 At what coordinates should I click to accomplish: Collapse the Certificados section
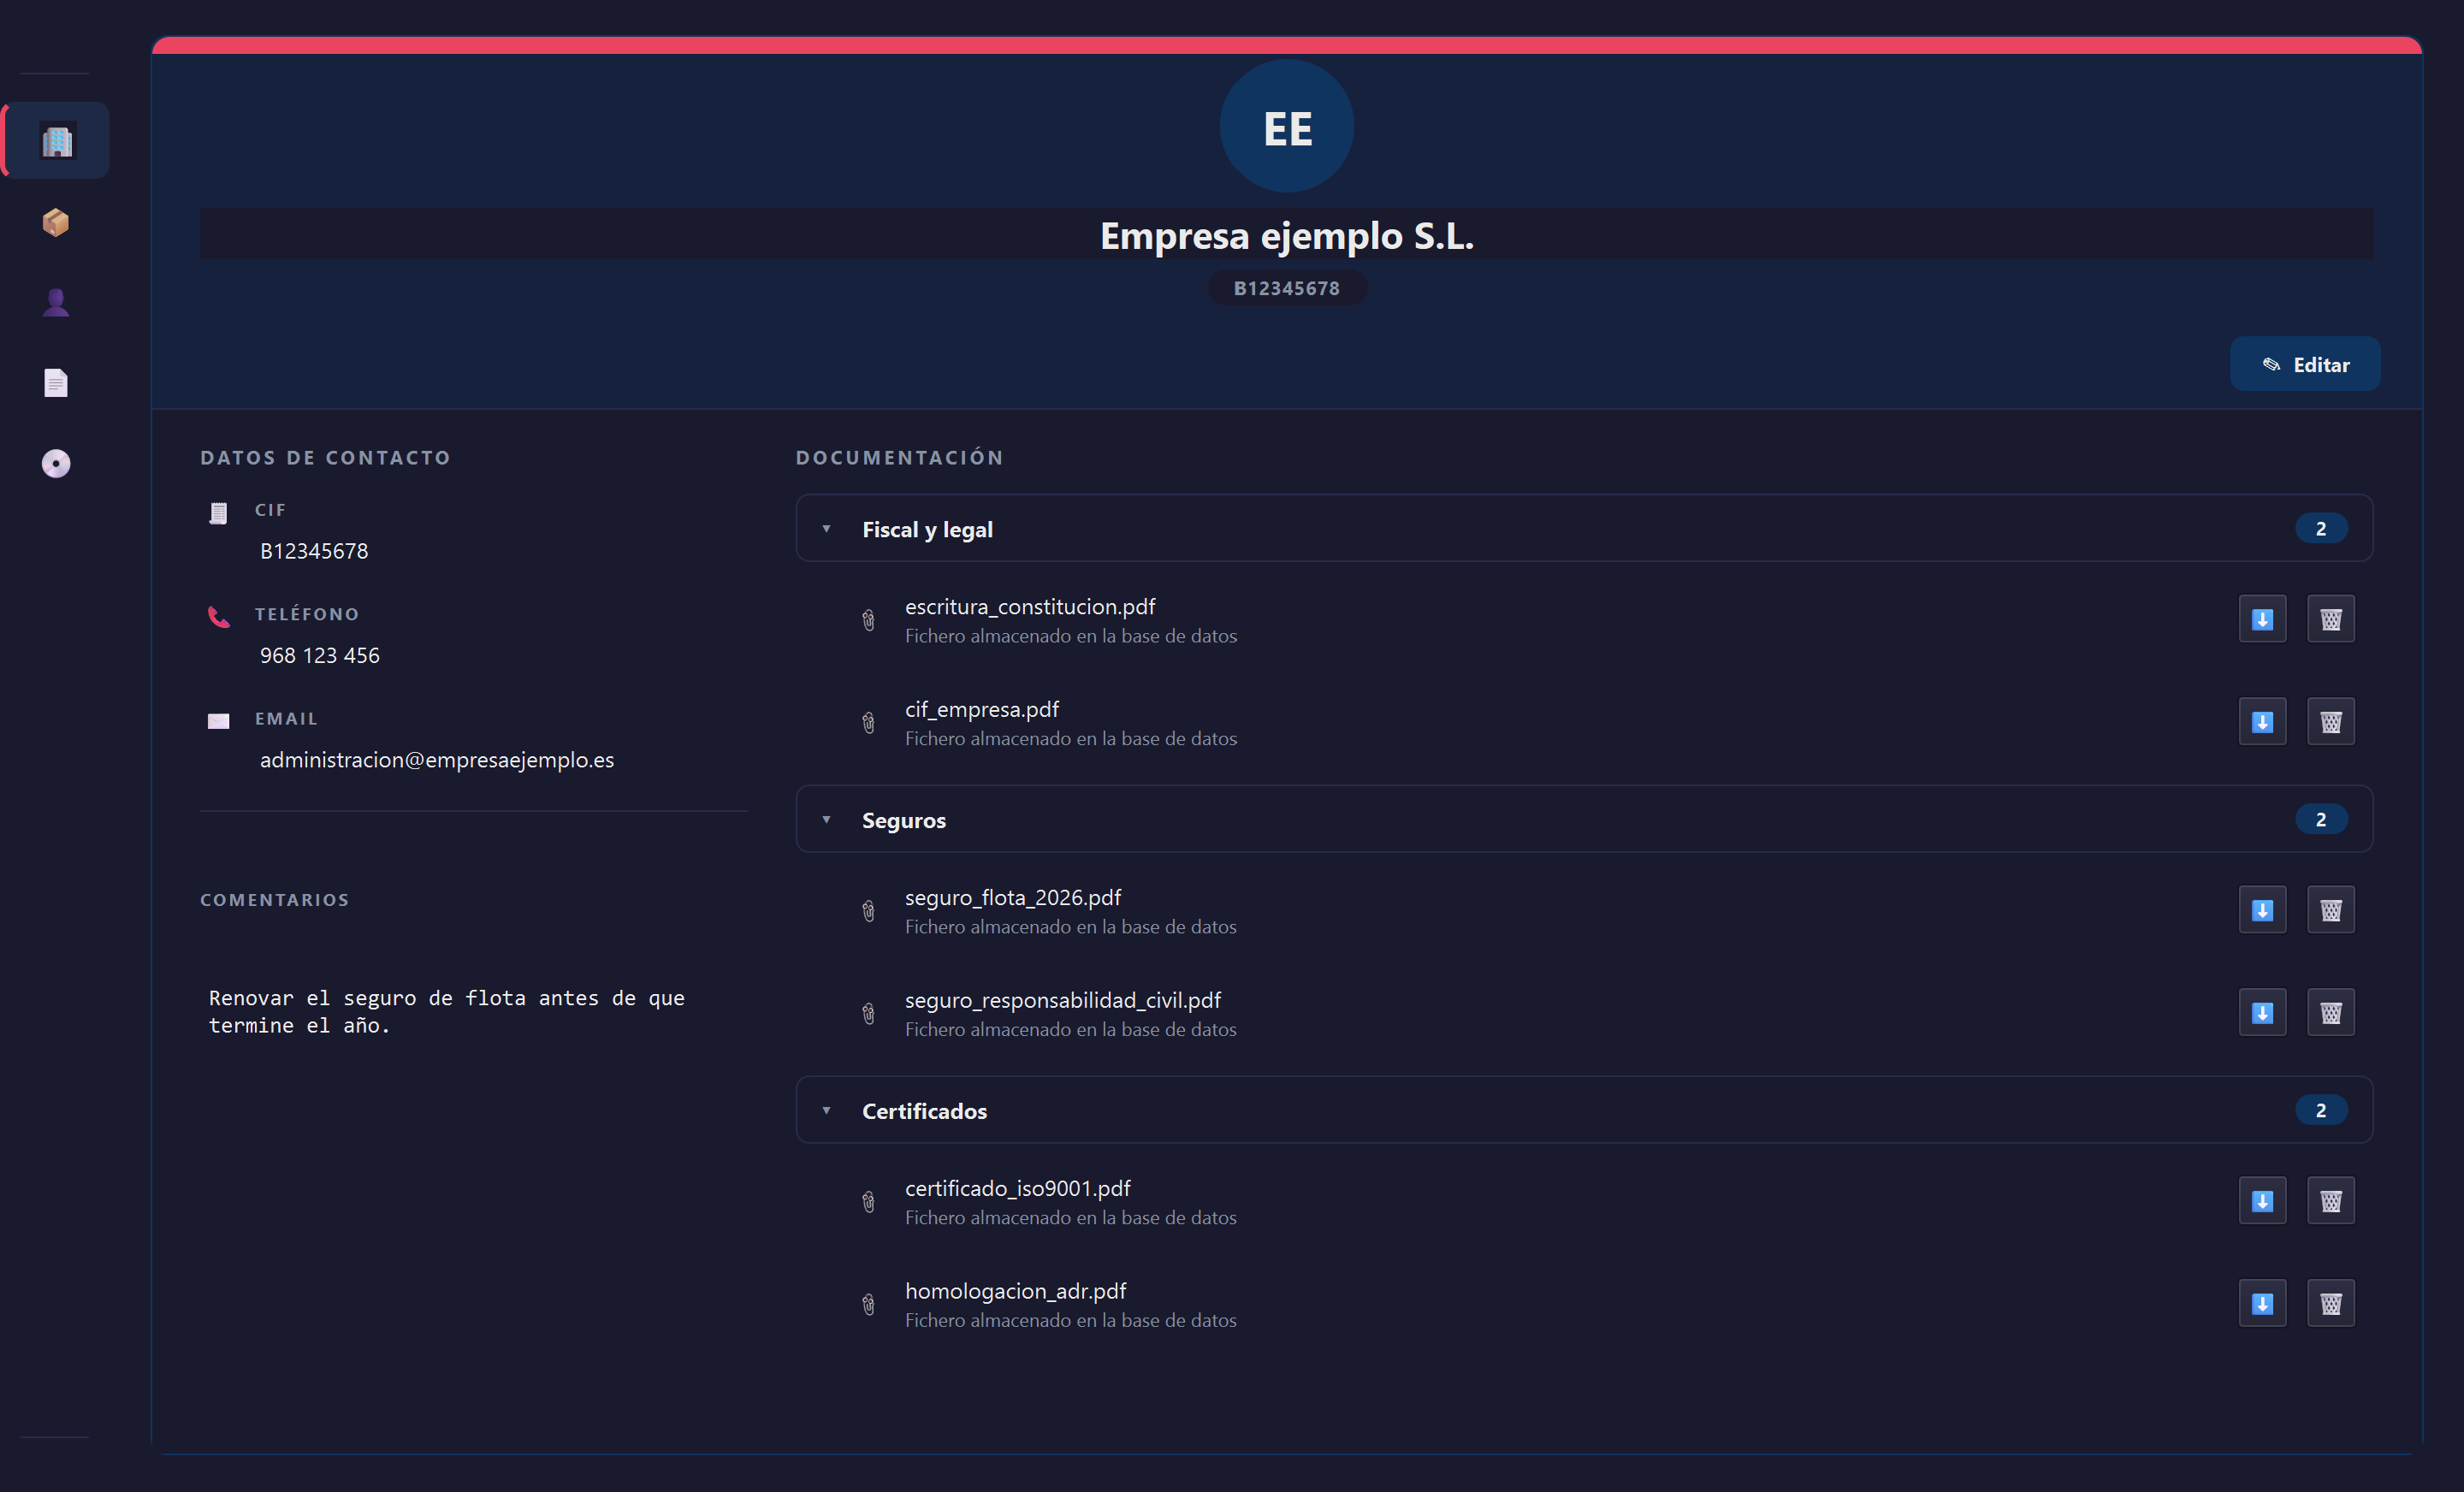point(1584,1110)
